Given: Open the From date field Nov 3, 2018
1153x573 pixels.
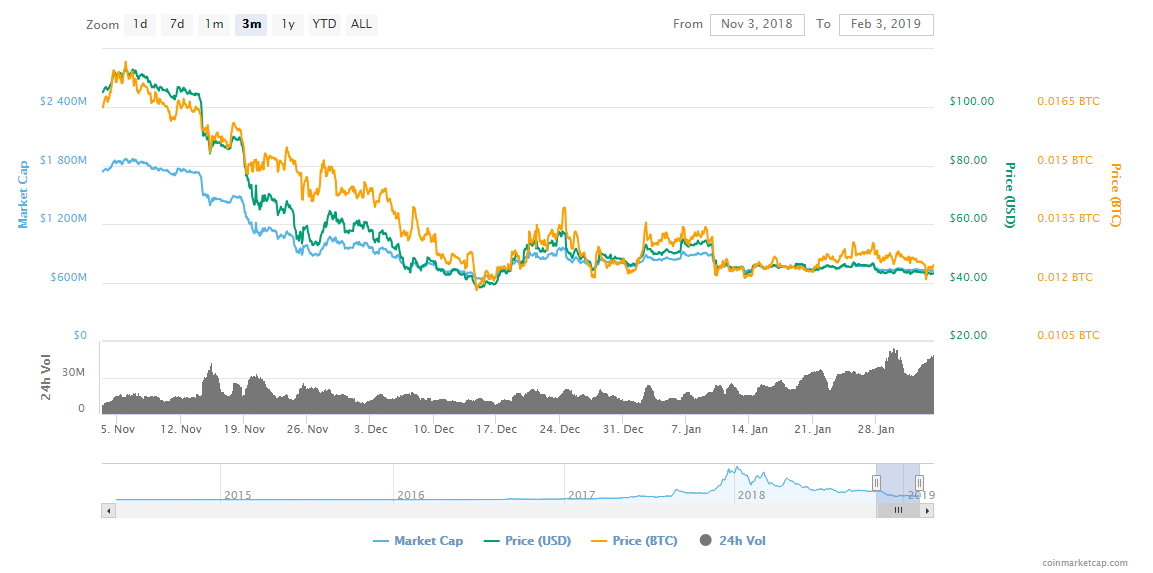Looking at the screenshot, I should tap(757, 24).
